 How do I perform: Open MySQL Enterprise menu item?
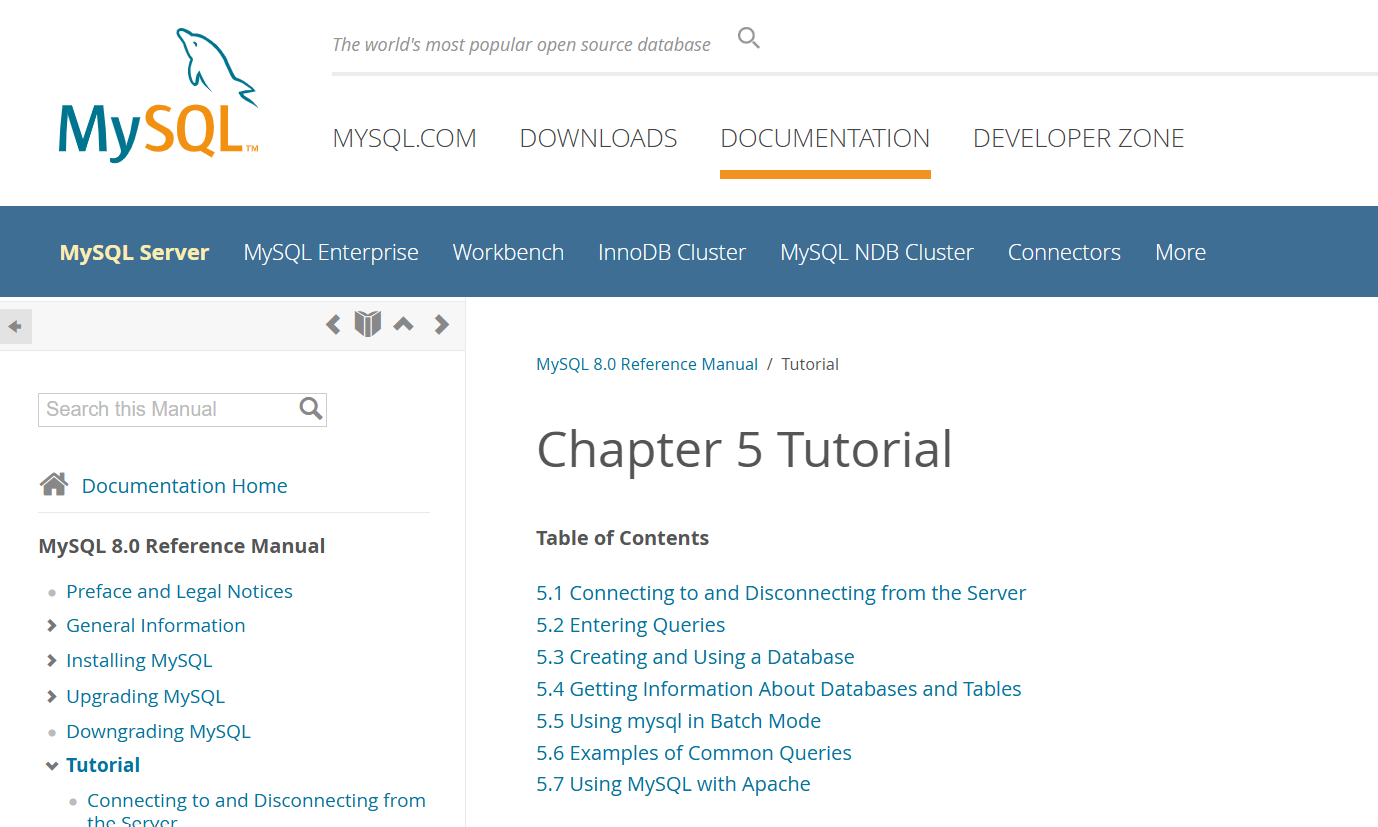tap(331, 252)
